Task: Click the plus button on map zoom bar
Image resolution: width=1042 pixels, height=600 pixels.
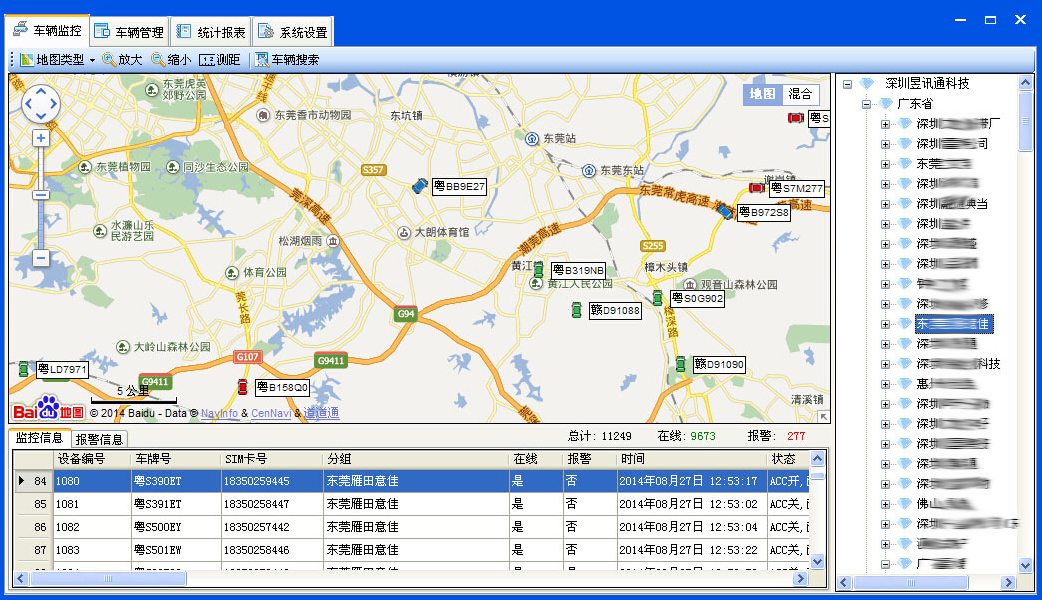Action: tap(41, 138)
